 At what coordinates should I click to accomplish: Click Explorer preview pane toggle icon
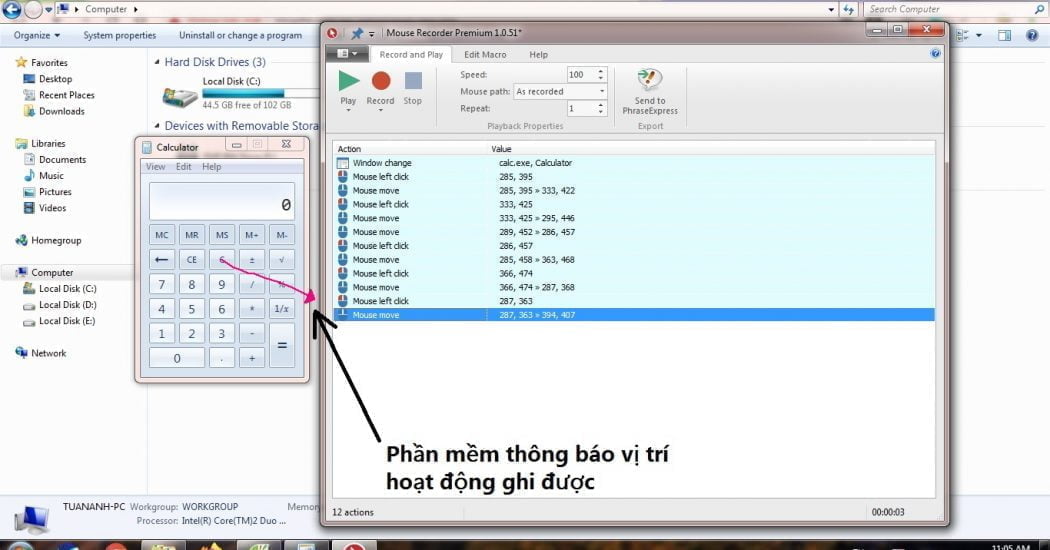point(1004,36)
